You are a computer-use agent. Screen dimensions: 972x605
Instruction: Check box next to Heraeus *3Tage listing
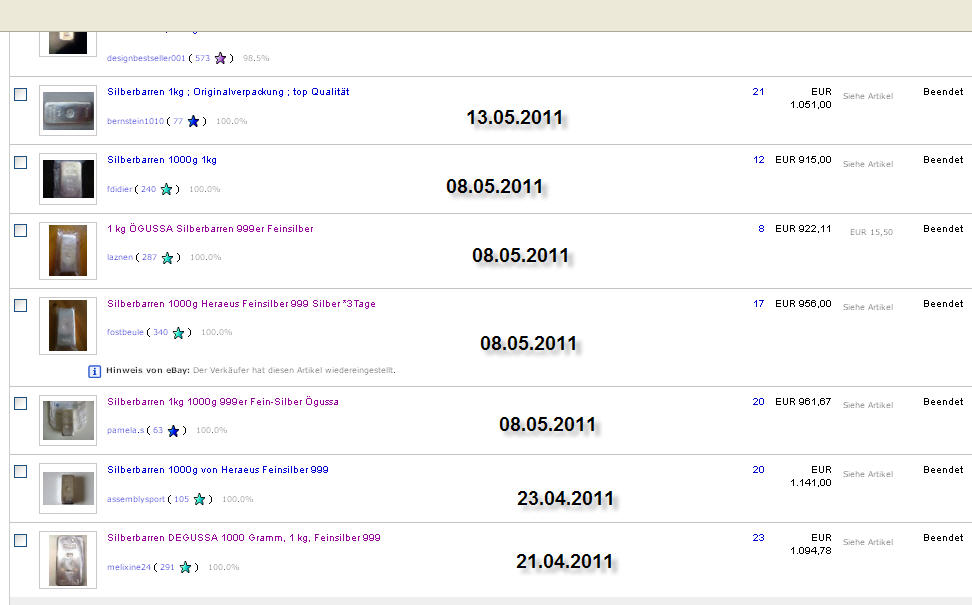coord(20,306)
